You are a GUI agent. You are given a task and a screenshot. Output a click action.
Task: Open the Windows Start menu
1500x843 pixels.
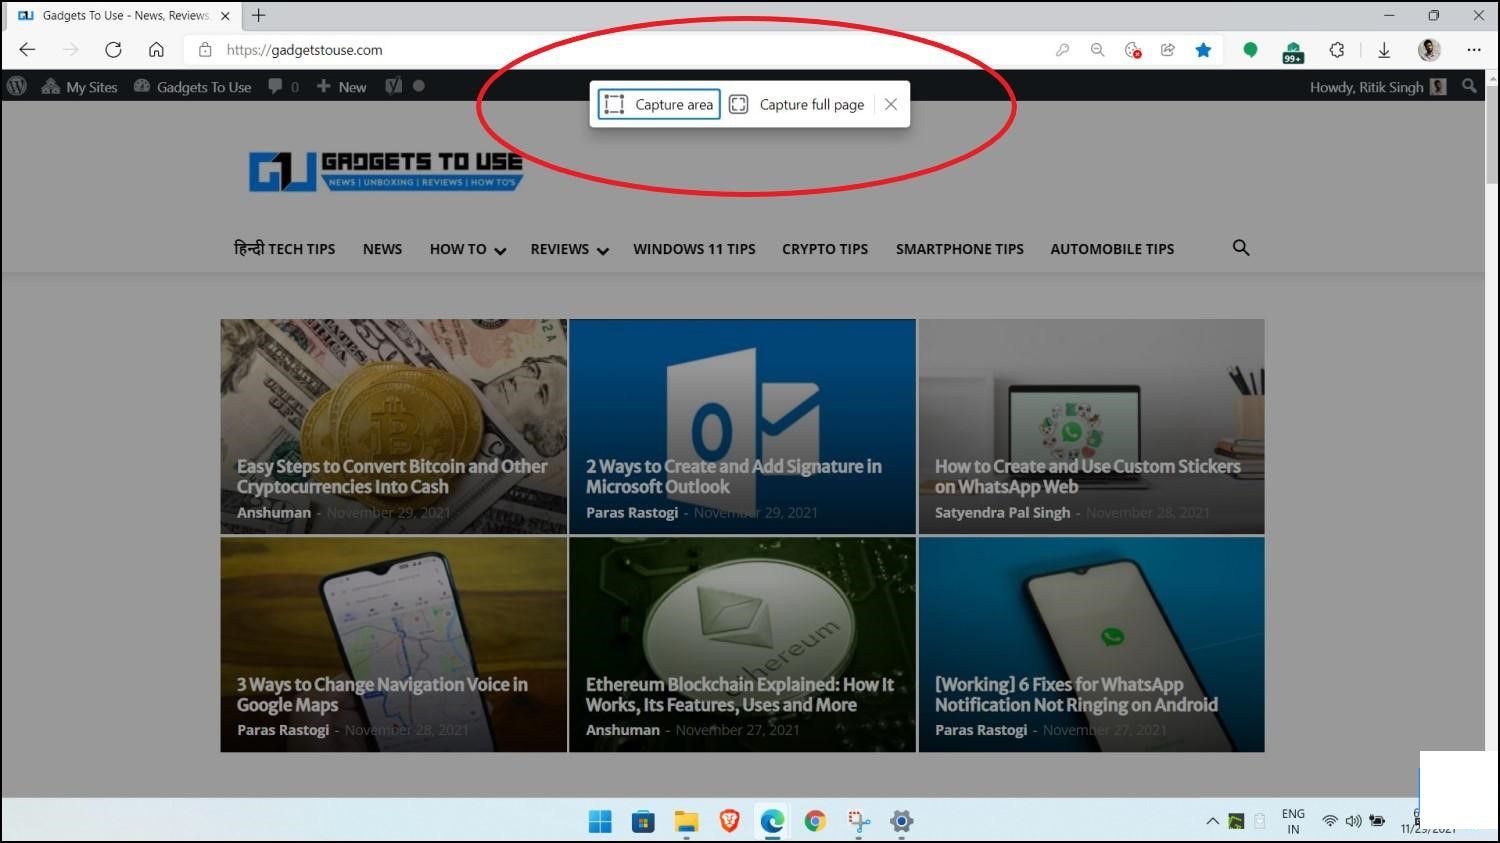pos(600,821)
